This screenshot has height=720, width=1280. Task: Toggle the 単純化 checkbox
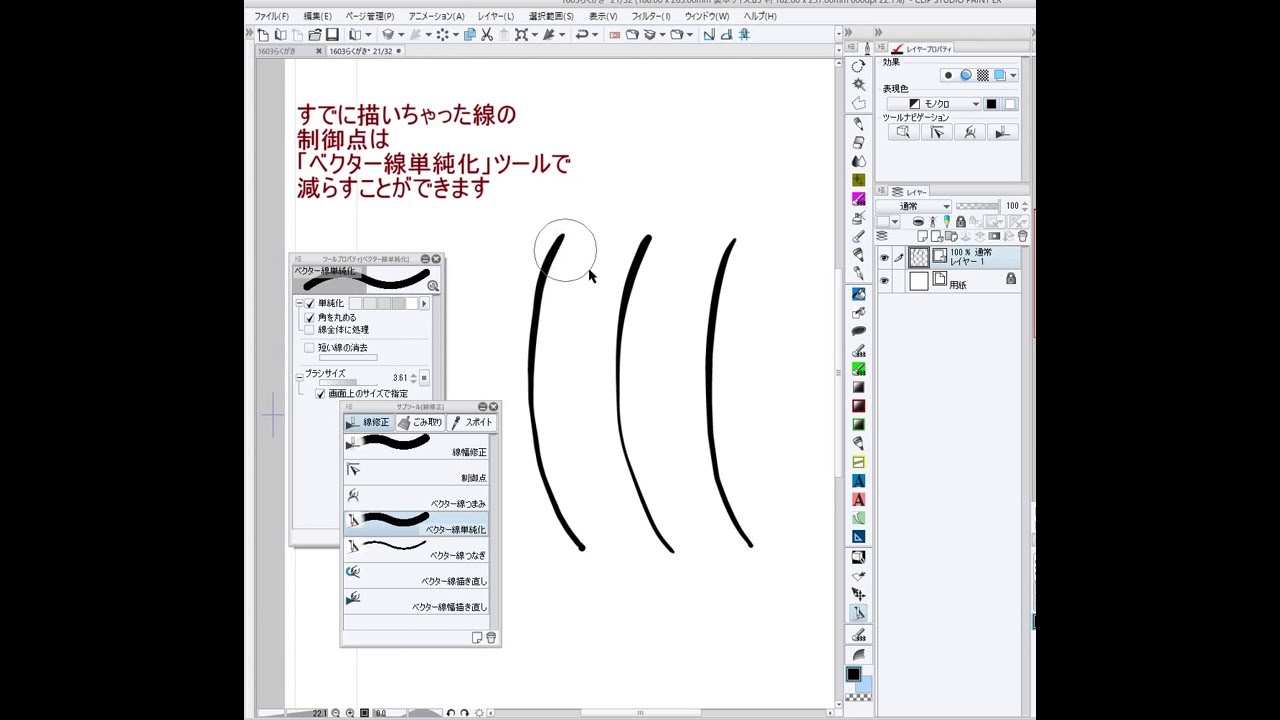tap(310, 303)
